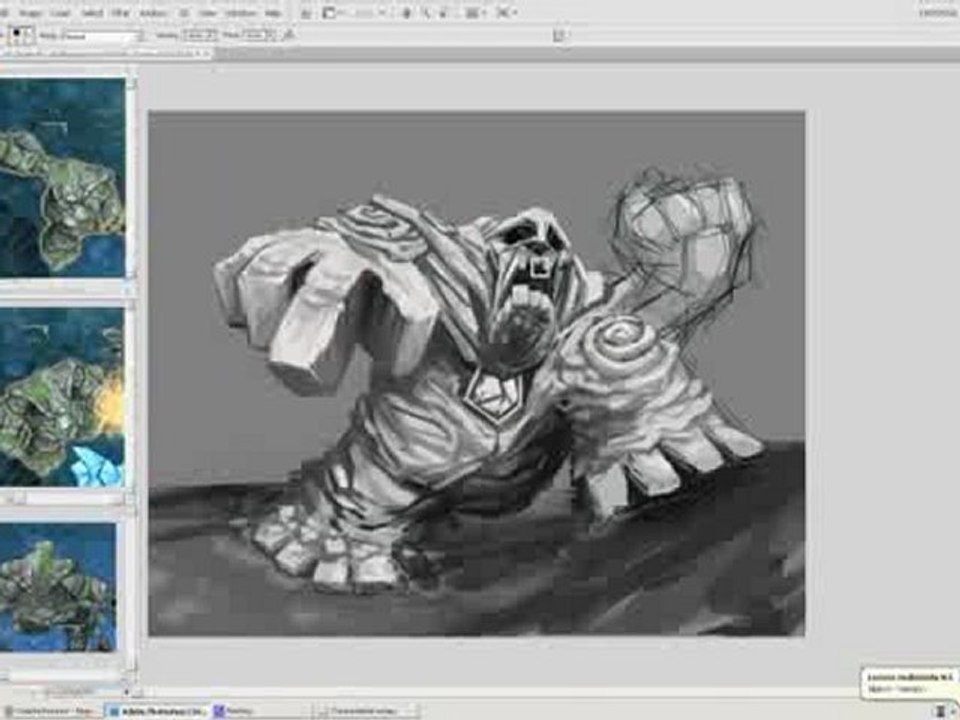The height and width of the screenshot is (720, 960).
Task: Open the View menu
Action: (x=208, y=13)
